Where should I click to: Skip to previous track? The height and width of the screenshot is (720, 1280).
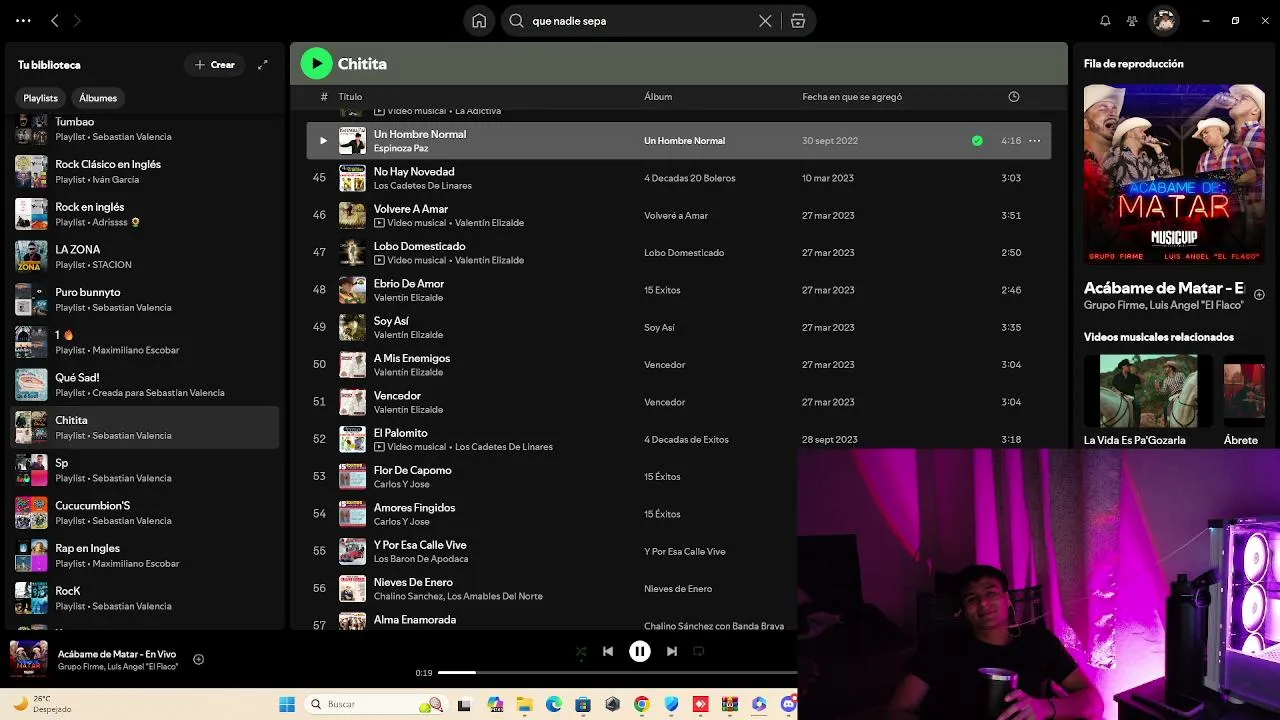pos(608,651)
